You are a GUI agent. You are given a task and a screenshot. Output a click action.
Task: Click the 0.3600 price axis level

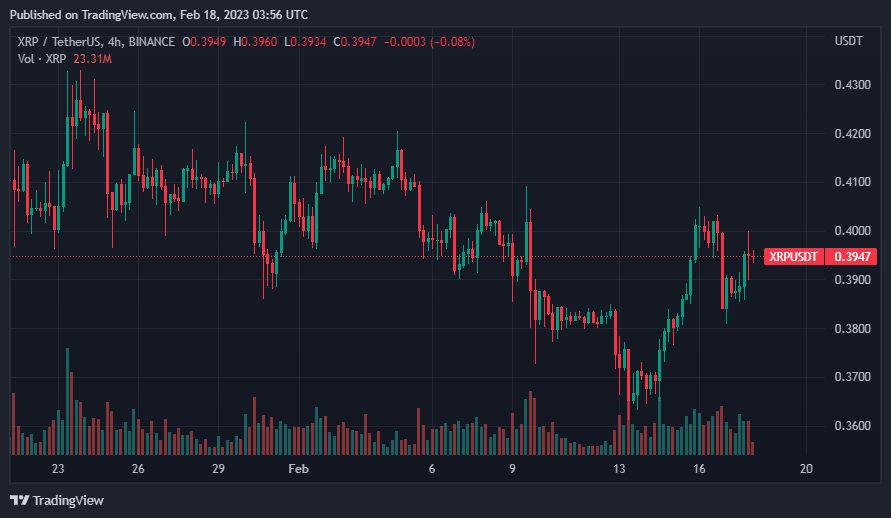click(x=850, y=426)
